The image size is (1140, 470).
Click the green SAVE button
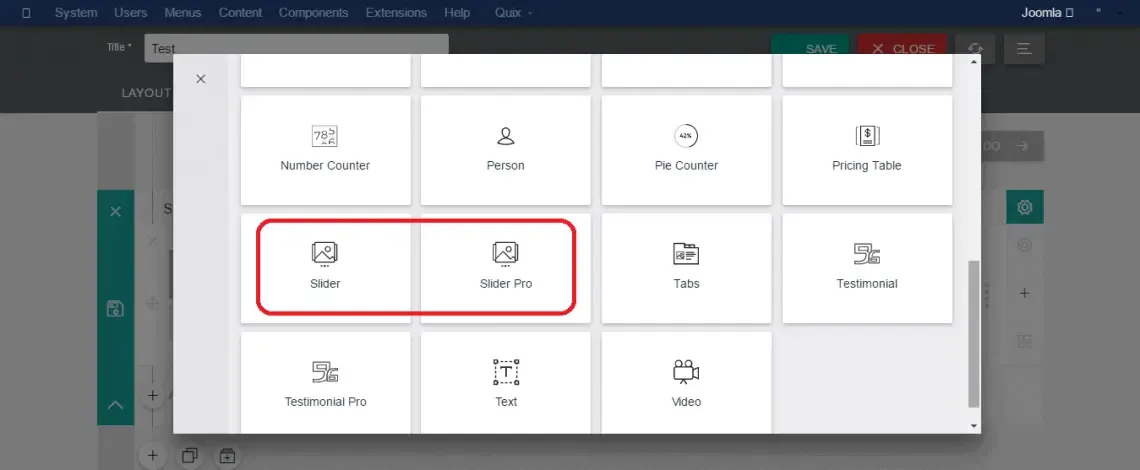click(810, 48)
